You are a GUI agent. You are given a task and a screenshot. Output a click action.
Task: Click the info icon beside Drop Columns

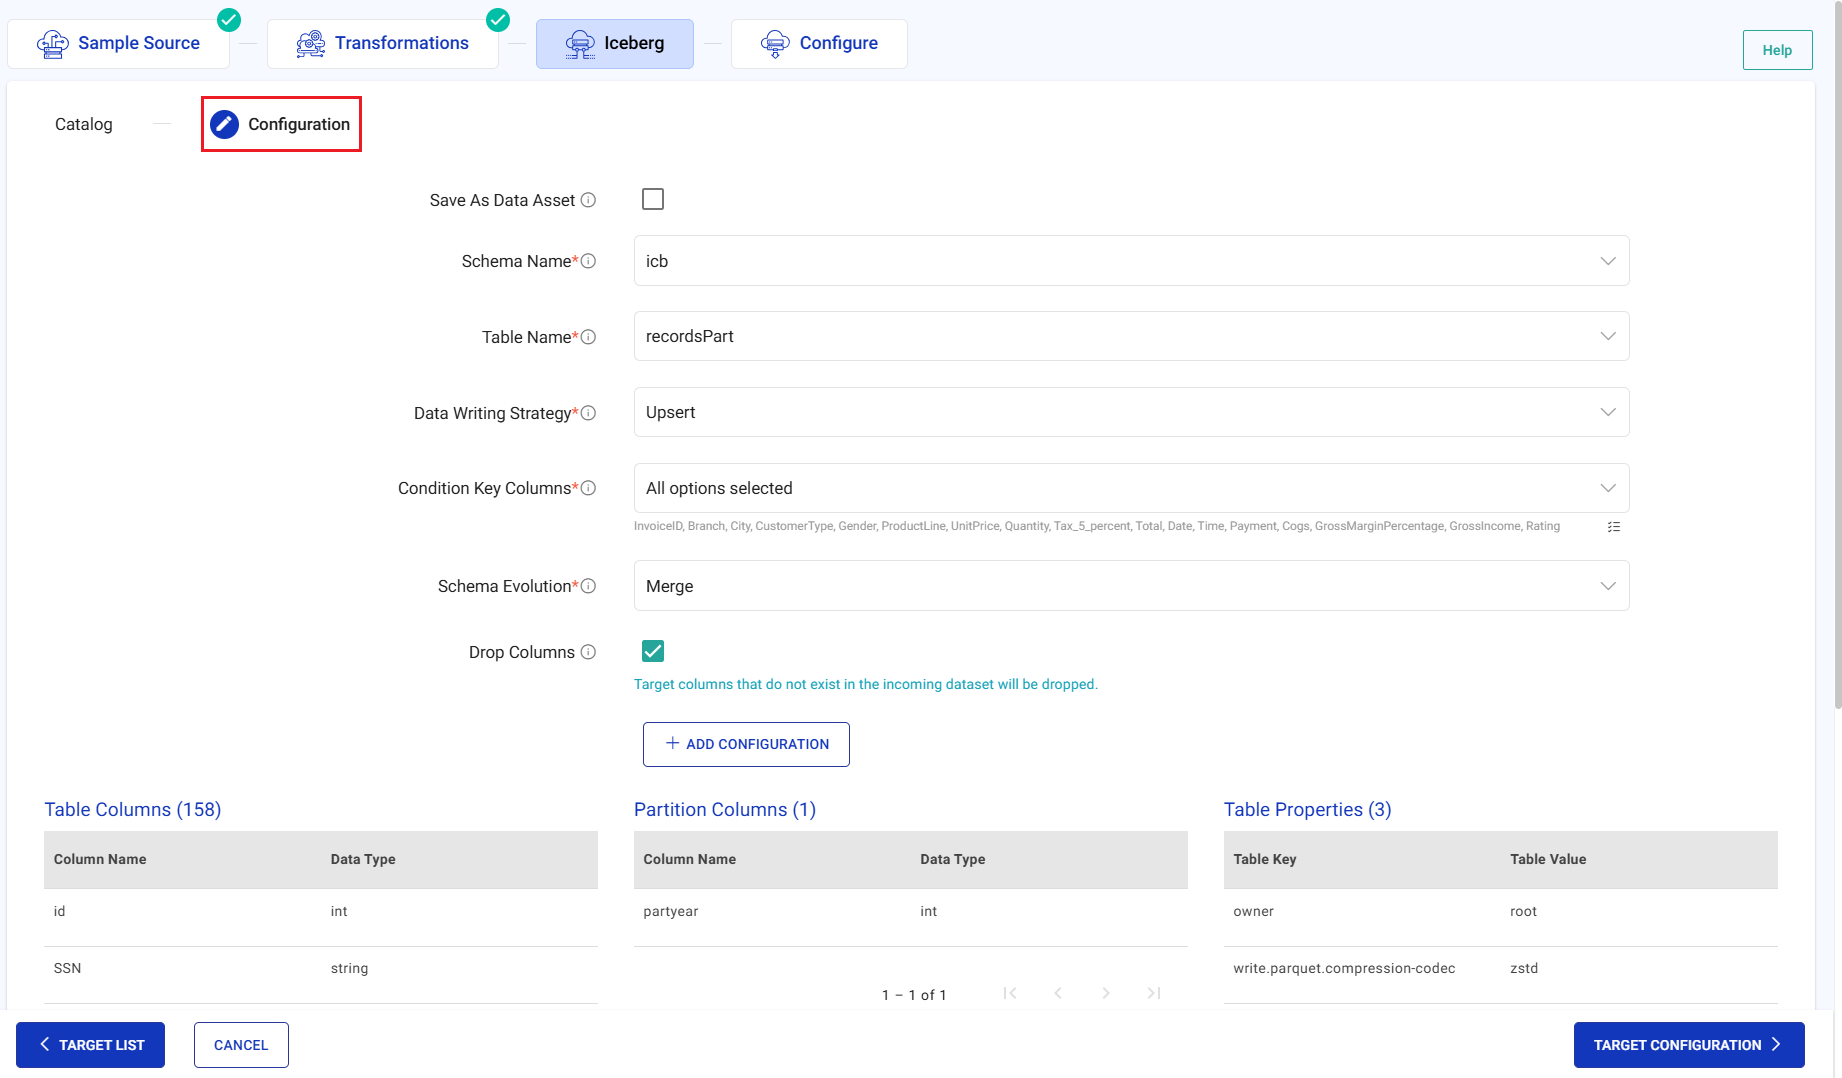pyautogui.click(x=588, y=652)
